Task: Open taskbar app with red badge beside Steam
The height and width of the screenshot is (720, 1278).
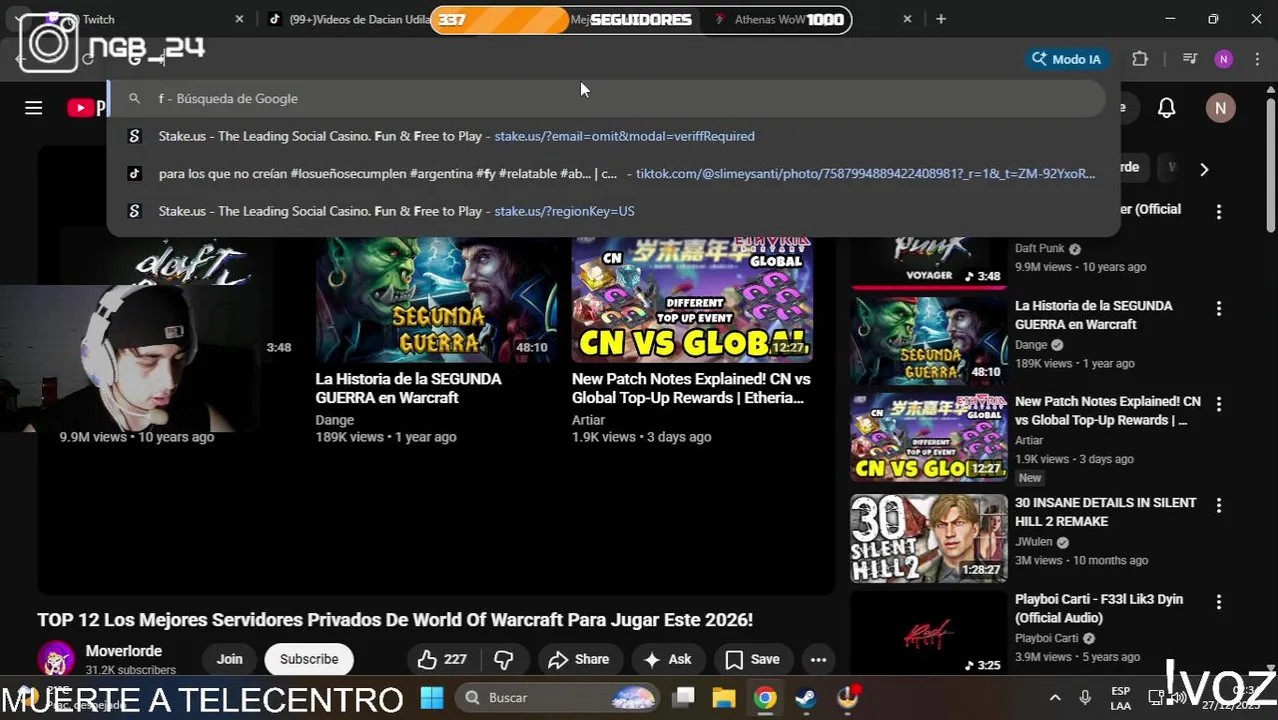Action: point(848,697)
